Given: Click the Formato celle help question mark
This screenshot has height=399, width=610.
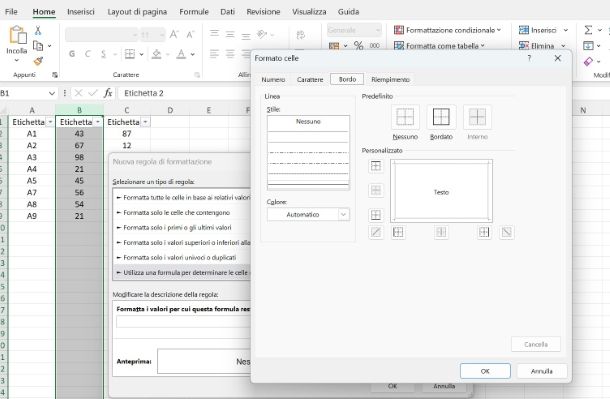Looking at the screenshot, I should coord(529,58).
